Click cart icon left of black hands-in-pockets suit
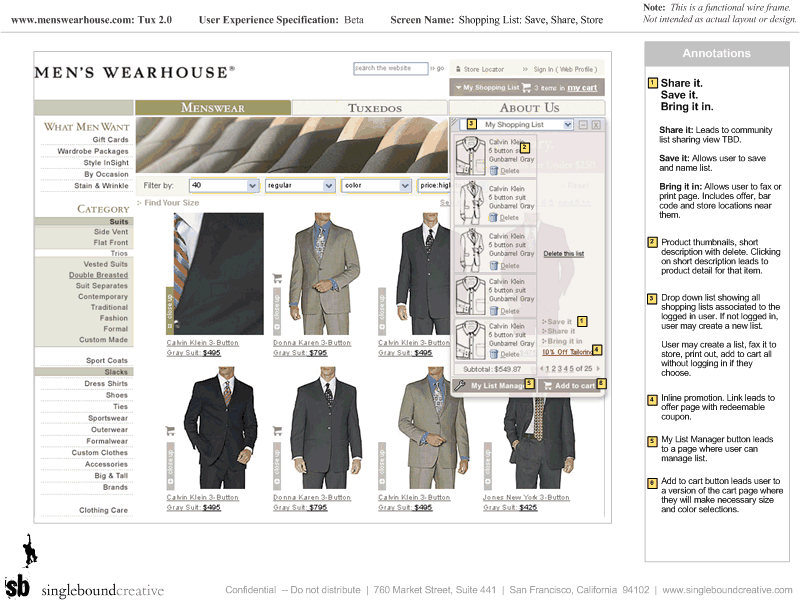The image size is (800, 601). click(170, 431)
